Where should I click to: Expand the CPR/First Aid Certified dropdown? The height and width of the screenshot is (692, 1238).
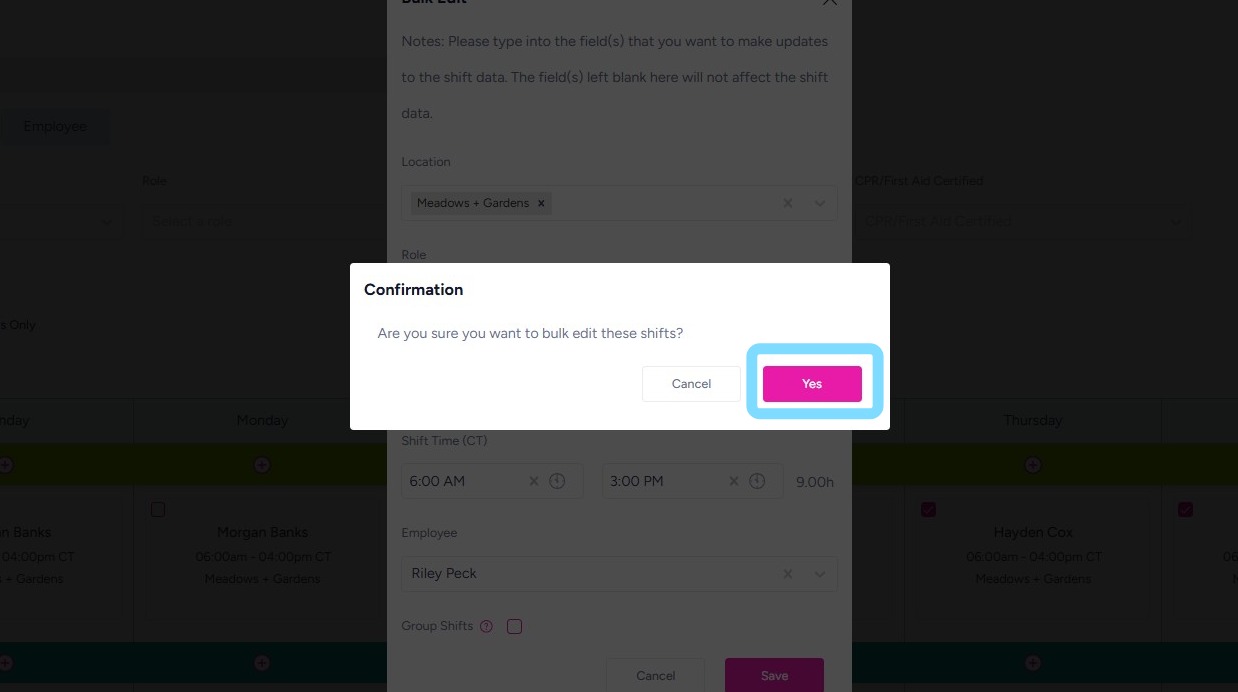pos(1176,221)
